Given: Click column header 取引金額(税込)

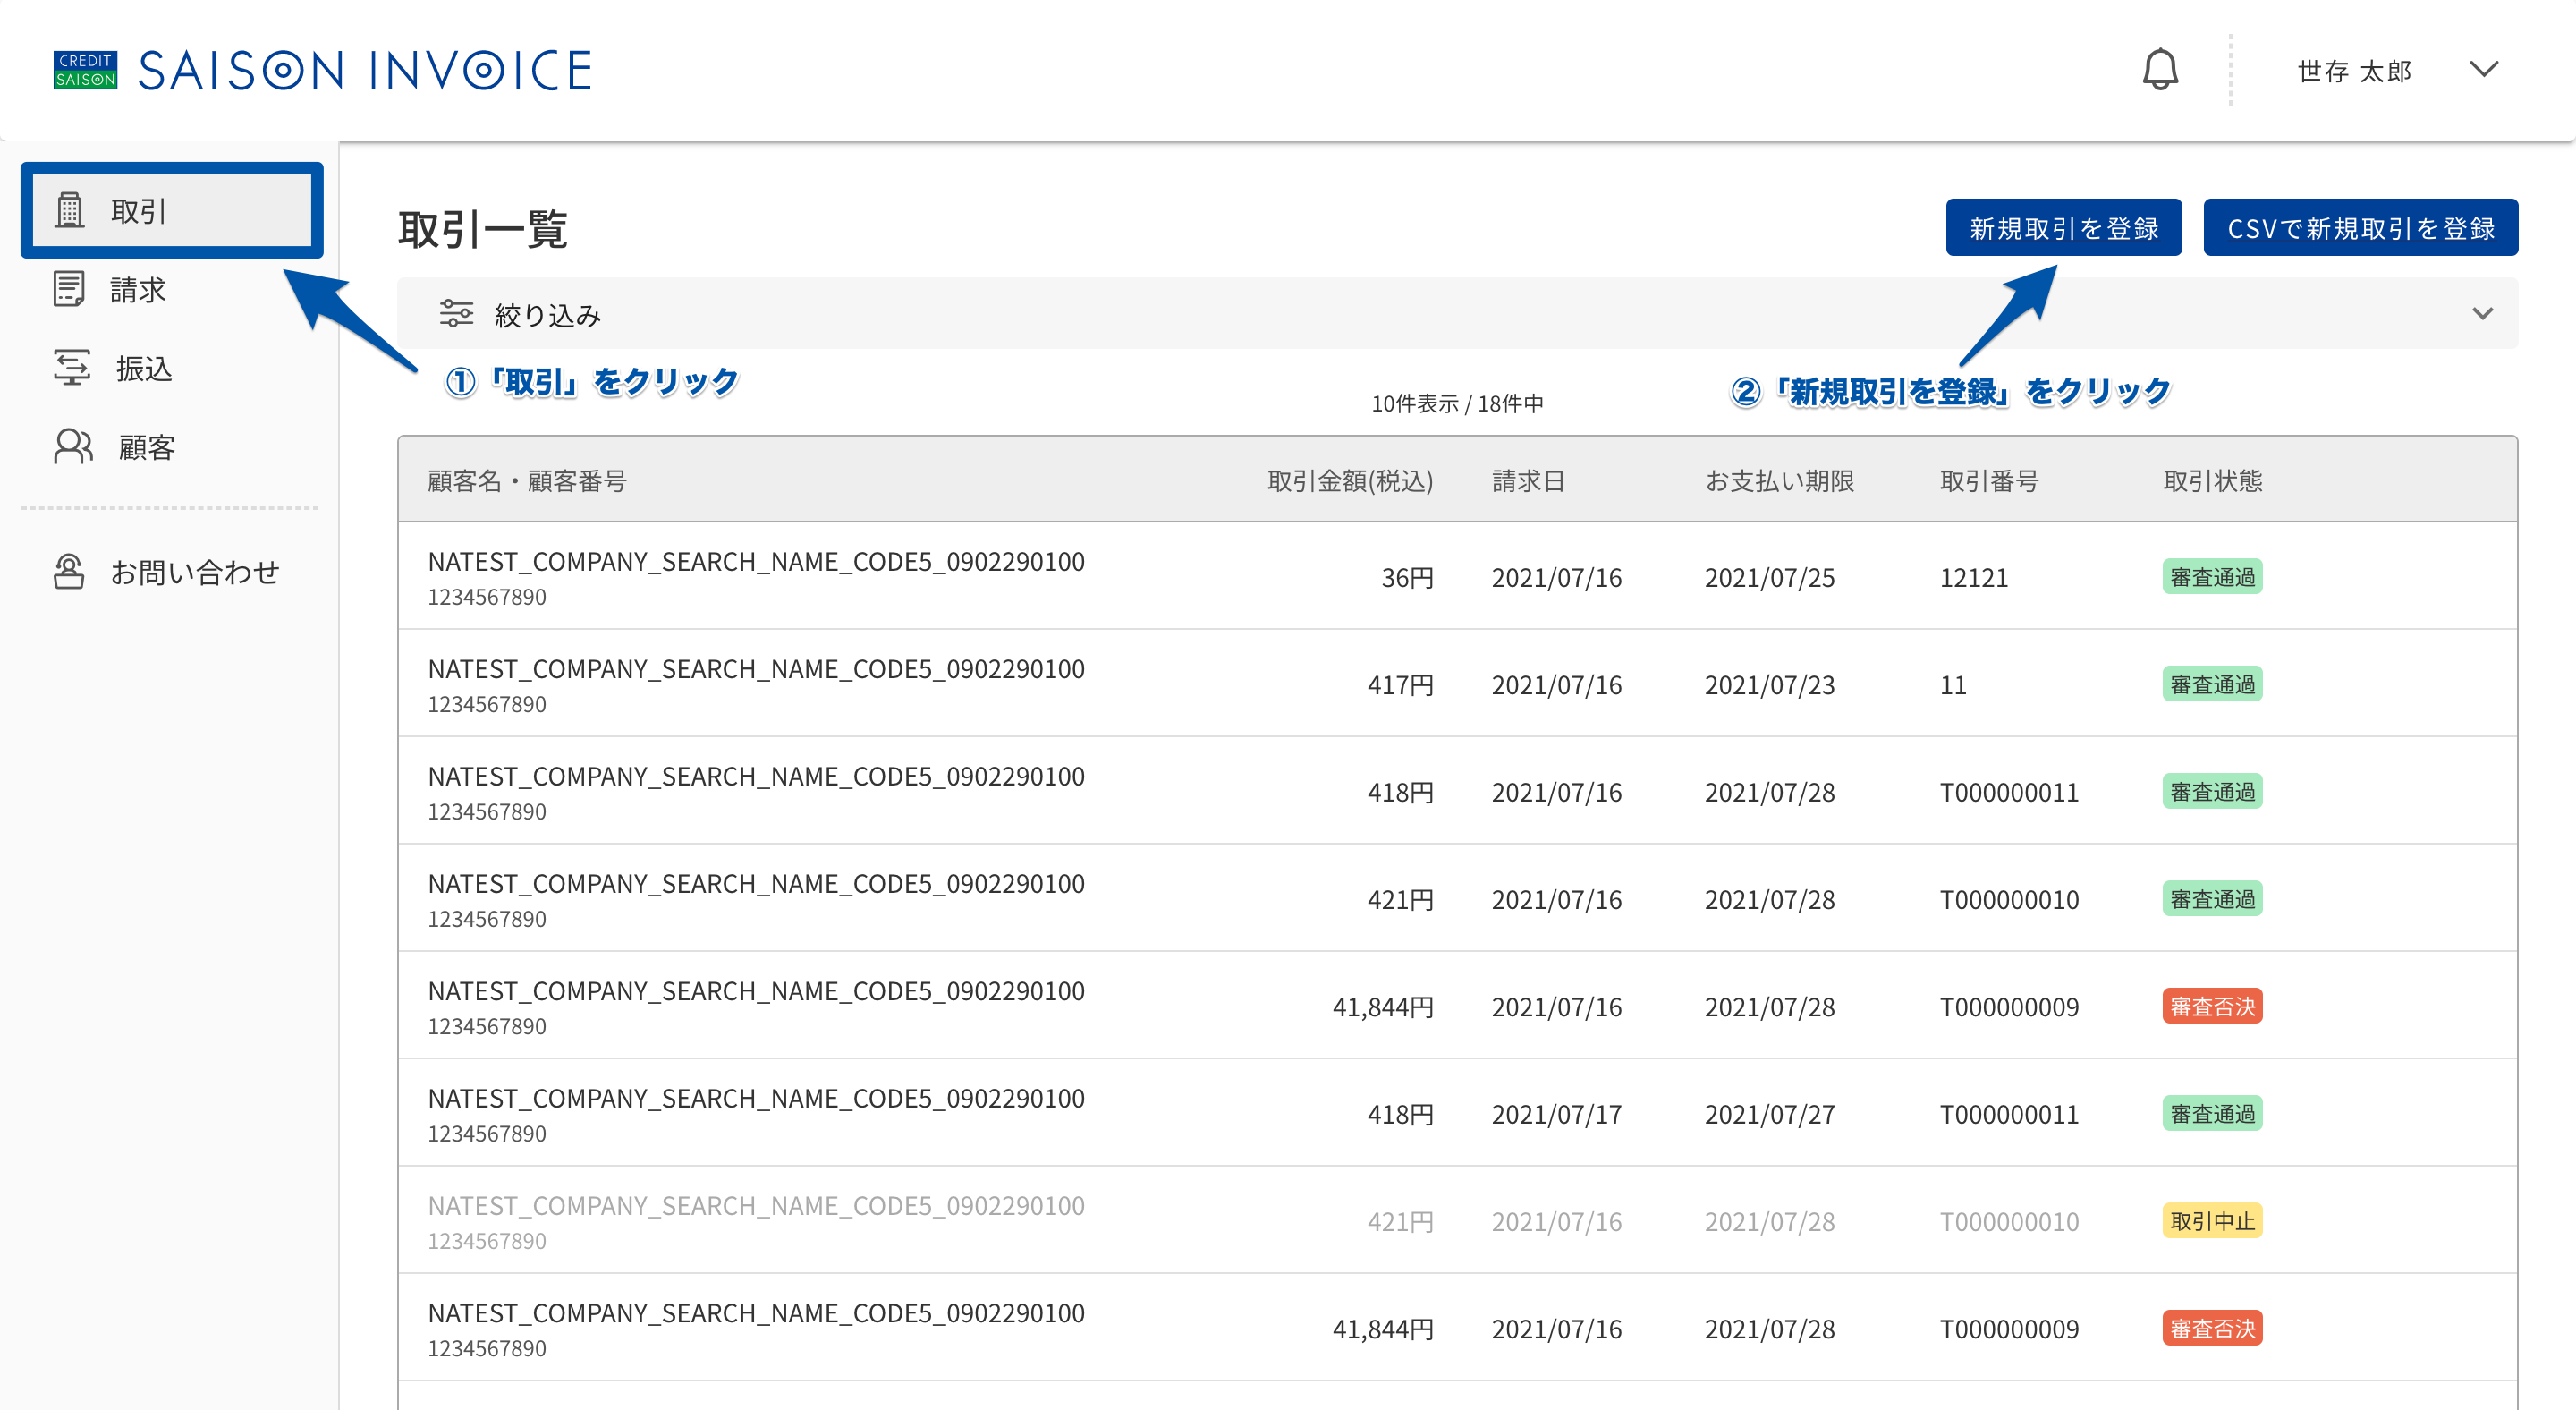Looking at the screenshot, I should (x=1350, y=481).
